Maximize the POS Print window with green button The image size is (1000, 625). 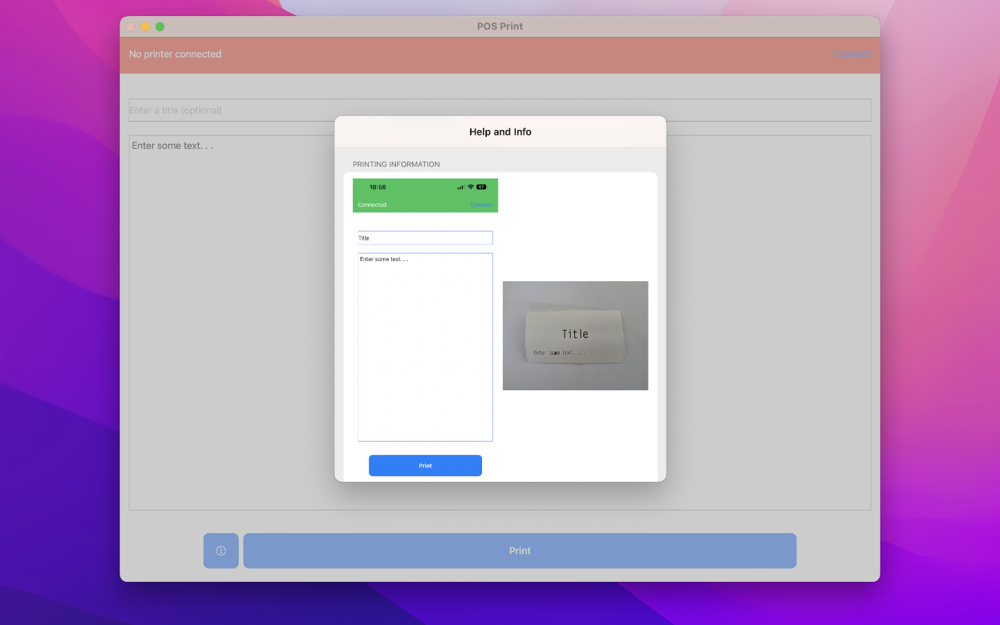tap(160, 27)
